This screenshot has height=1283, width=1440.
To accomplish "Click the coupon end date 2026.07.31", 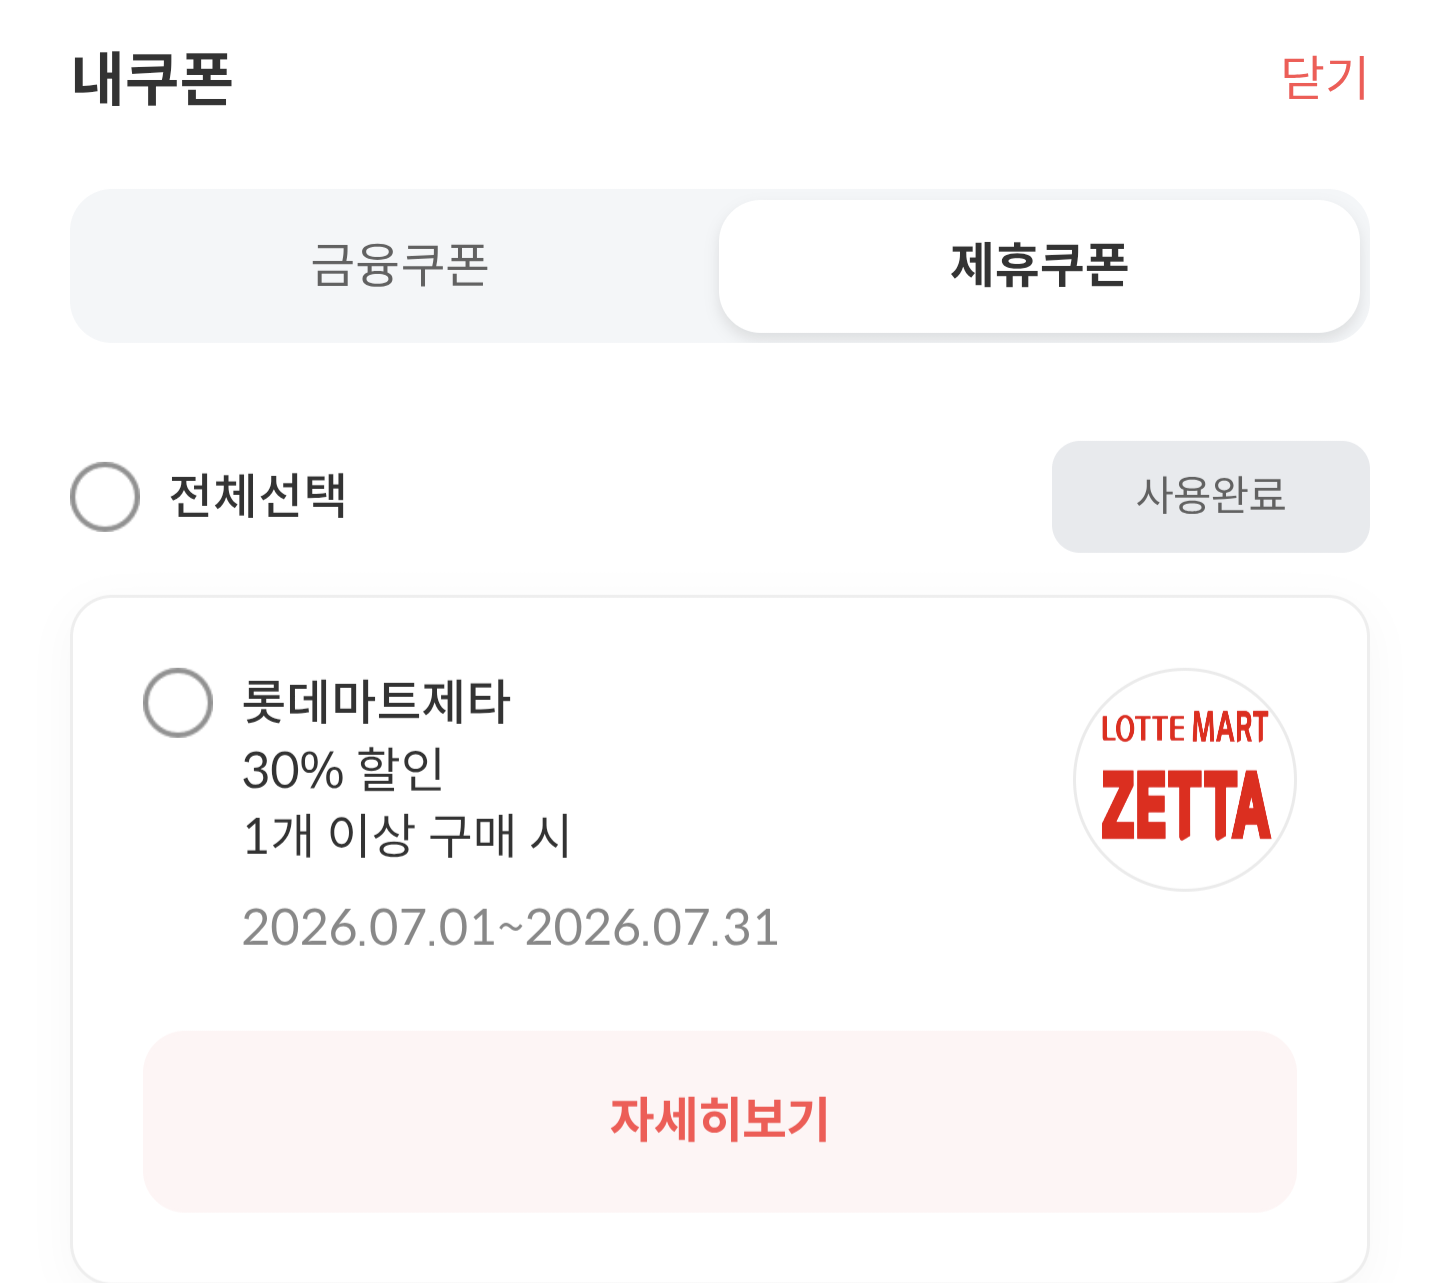I will pos(652,928).
